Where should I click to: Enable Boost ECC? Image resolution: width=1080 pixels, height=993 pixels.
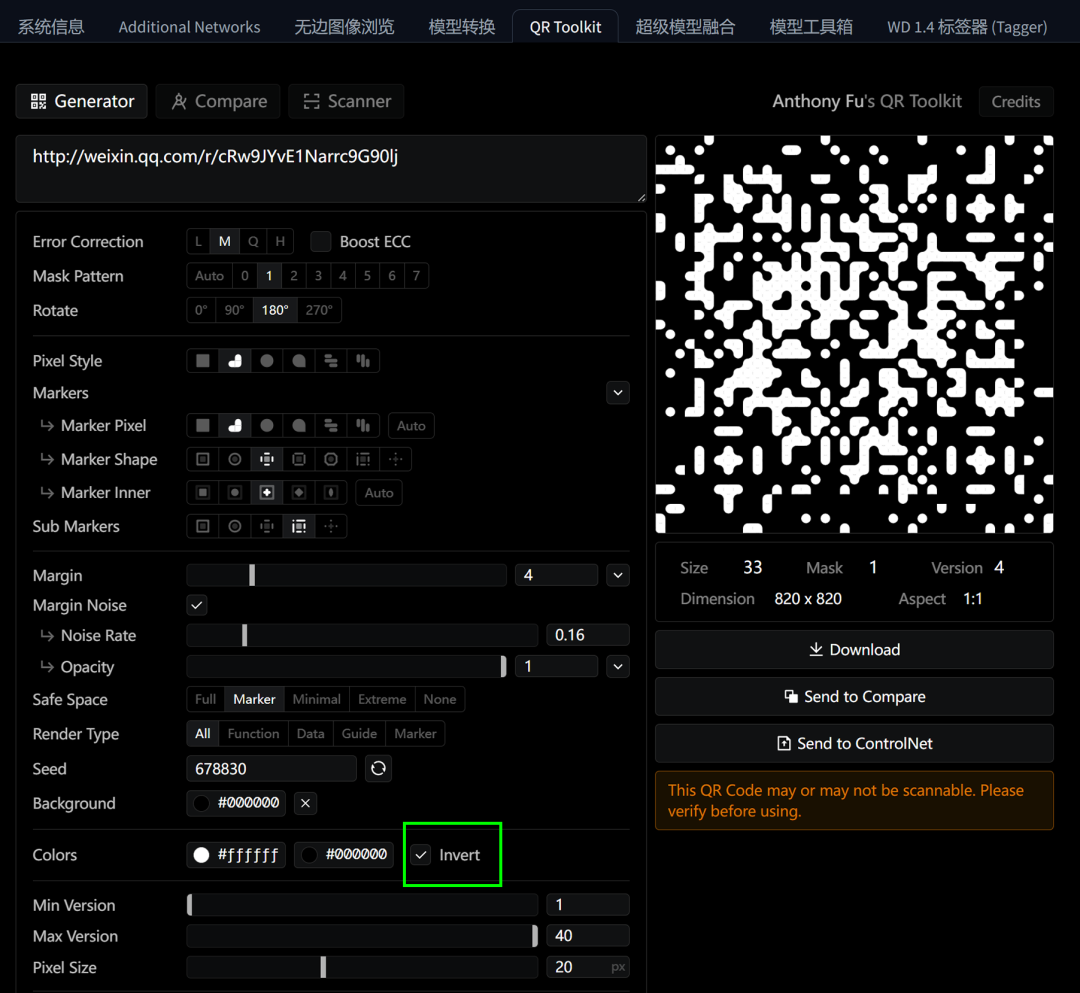pyautogui.click(x=321, y=241)
